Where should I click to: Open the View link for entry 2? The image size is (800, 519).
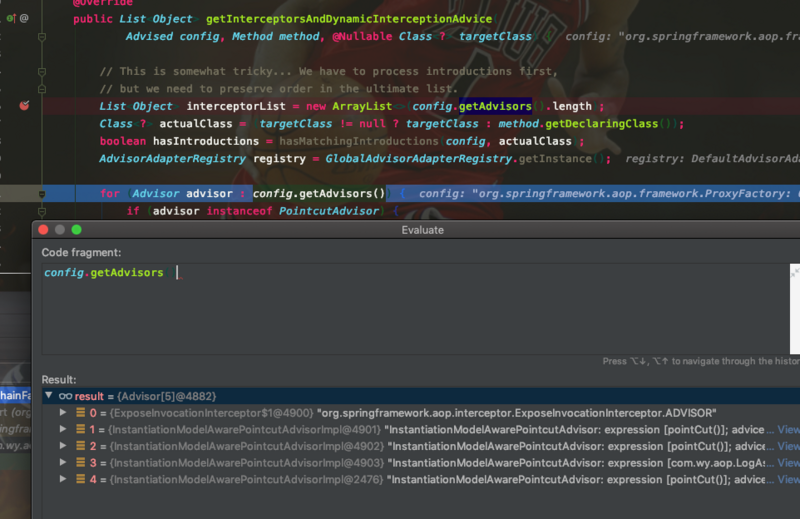click(x=788, y=446)
